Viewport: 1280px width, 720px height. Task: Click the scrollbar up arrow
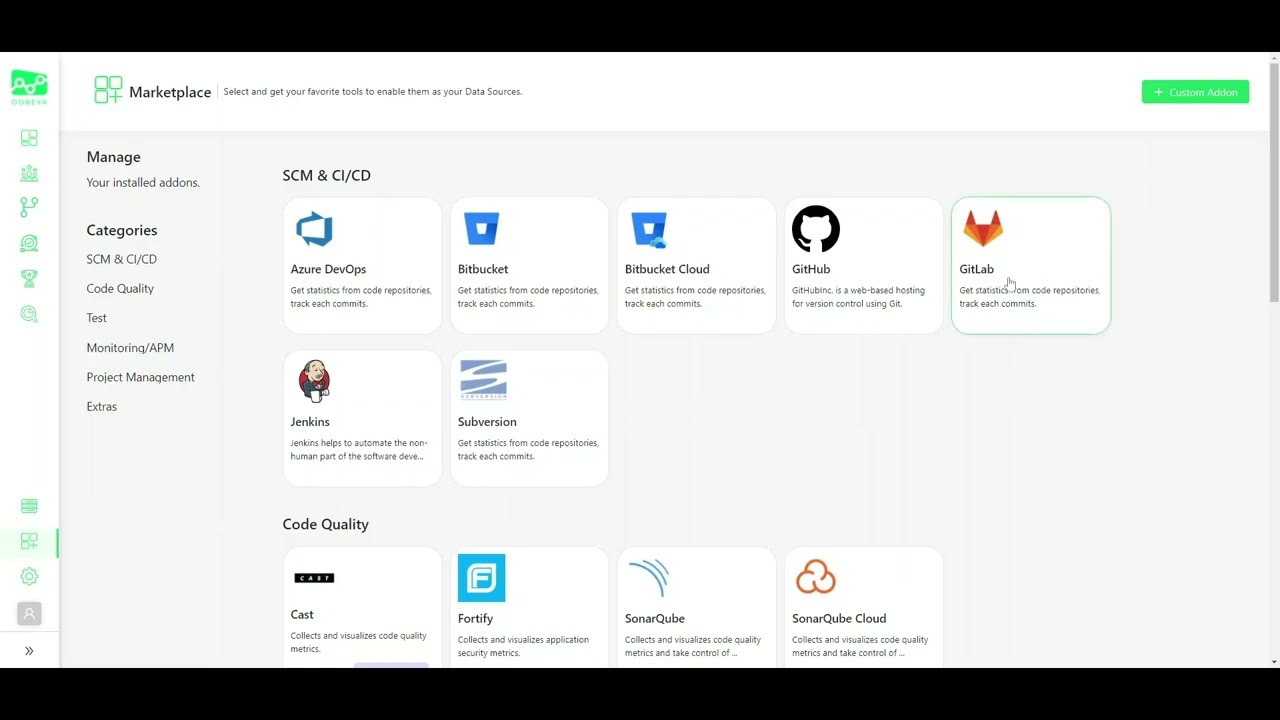[1273, 57]
